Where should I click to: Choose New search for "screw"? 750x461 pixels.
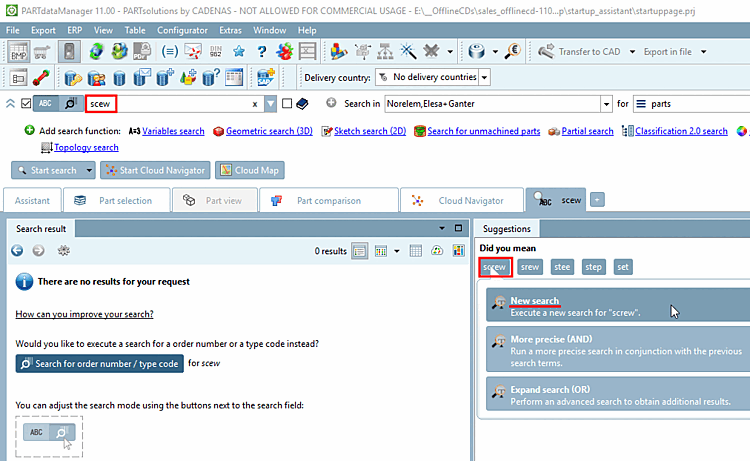(x=618, y=305)
